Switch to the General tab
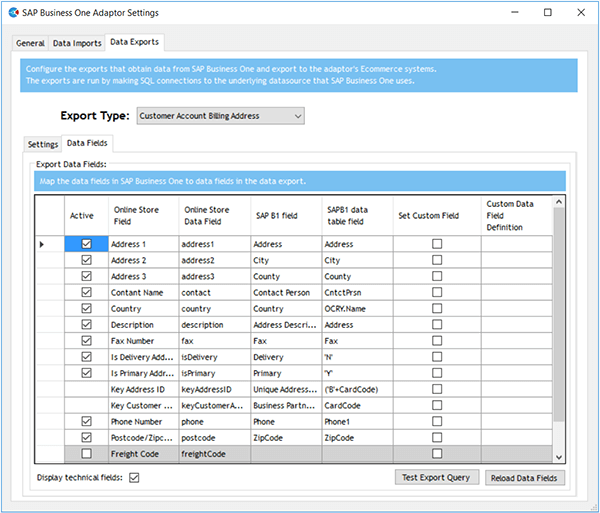This screenshot has height=513, width=600. (30, 43)
